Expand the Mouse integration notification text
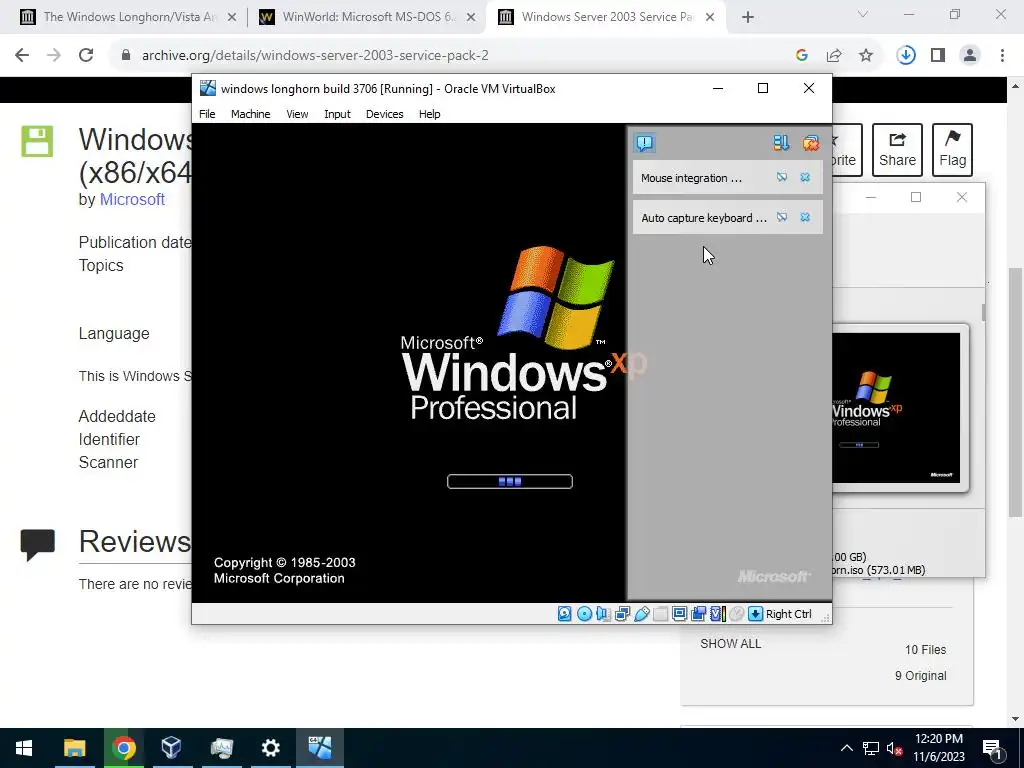The height and width of the screenshot is (768, 1024). click(692, 178)
